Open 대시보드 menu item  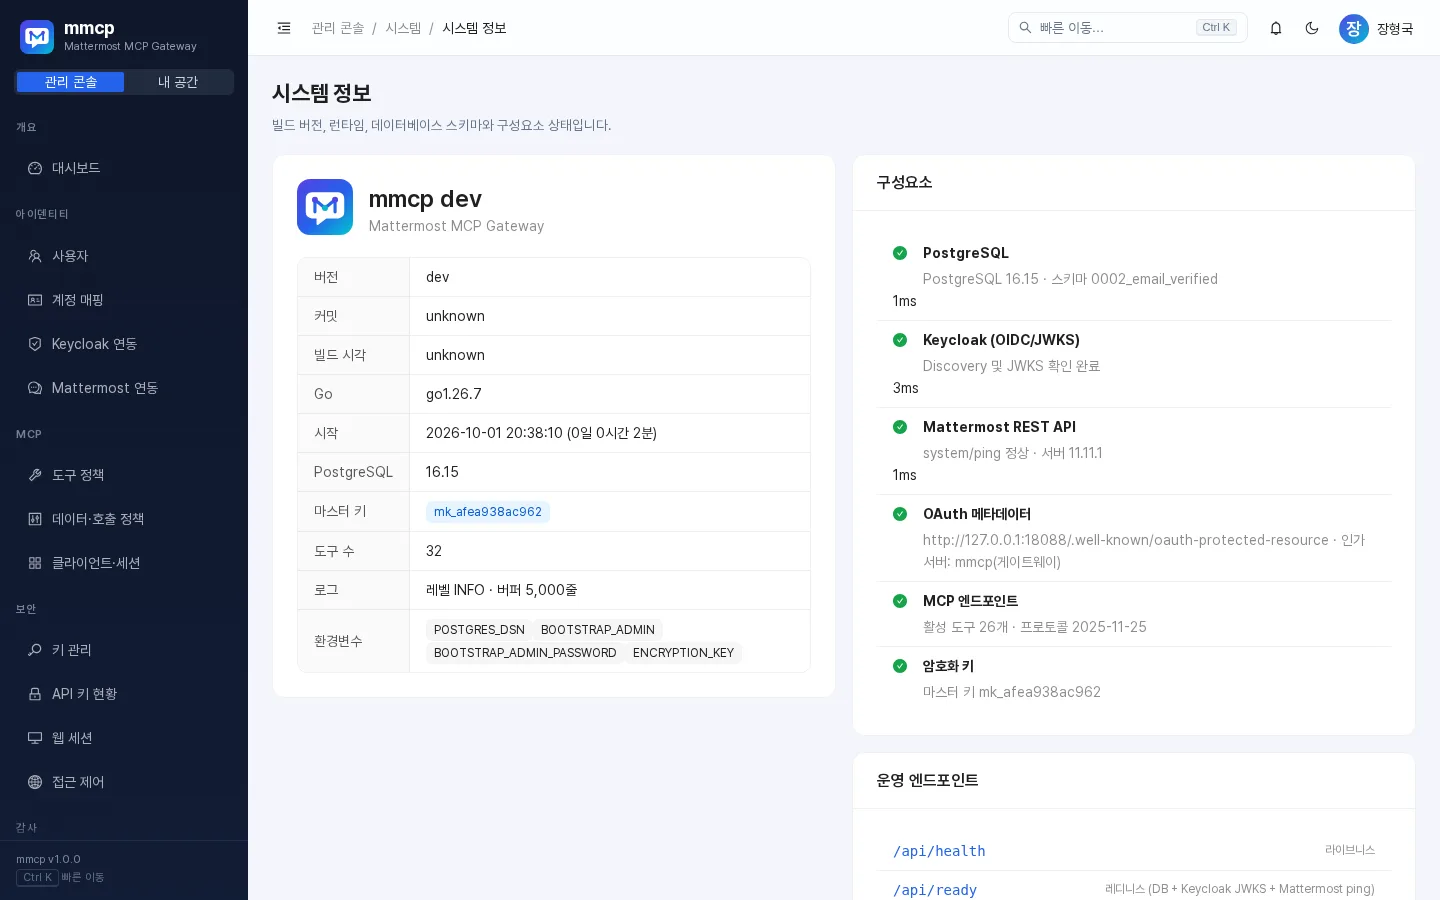[x=124, y=168]
